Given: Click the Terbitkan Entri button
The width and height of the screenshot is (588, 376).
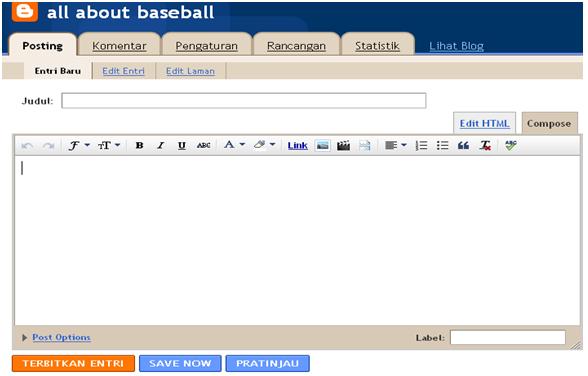Looking at the screenshot, I should click(73, 363).
